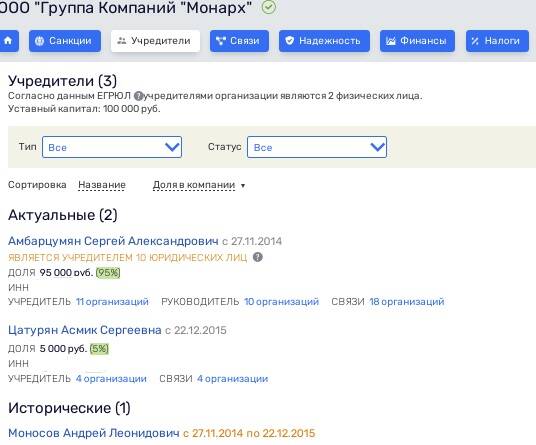Viewport: 536px width, 445px height.
Task: Expand the Тип dropdown
Action: (112, 147)
